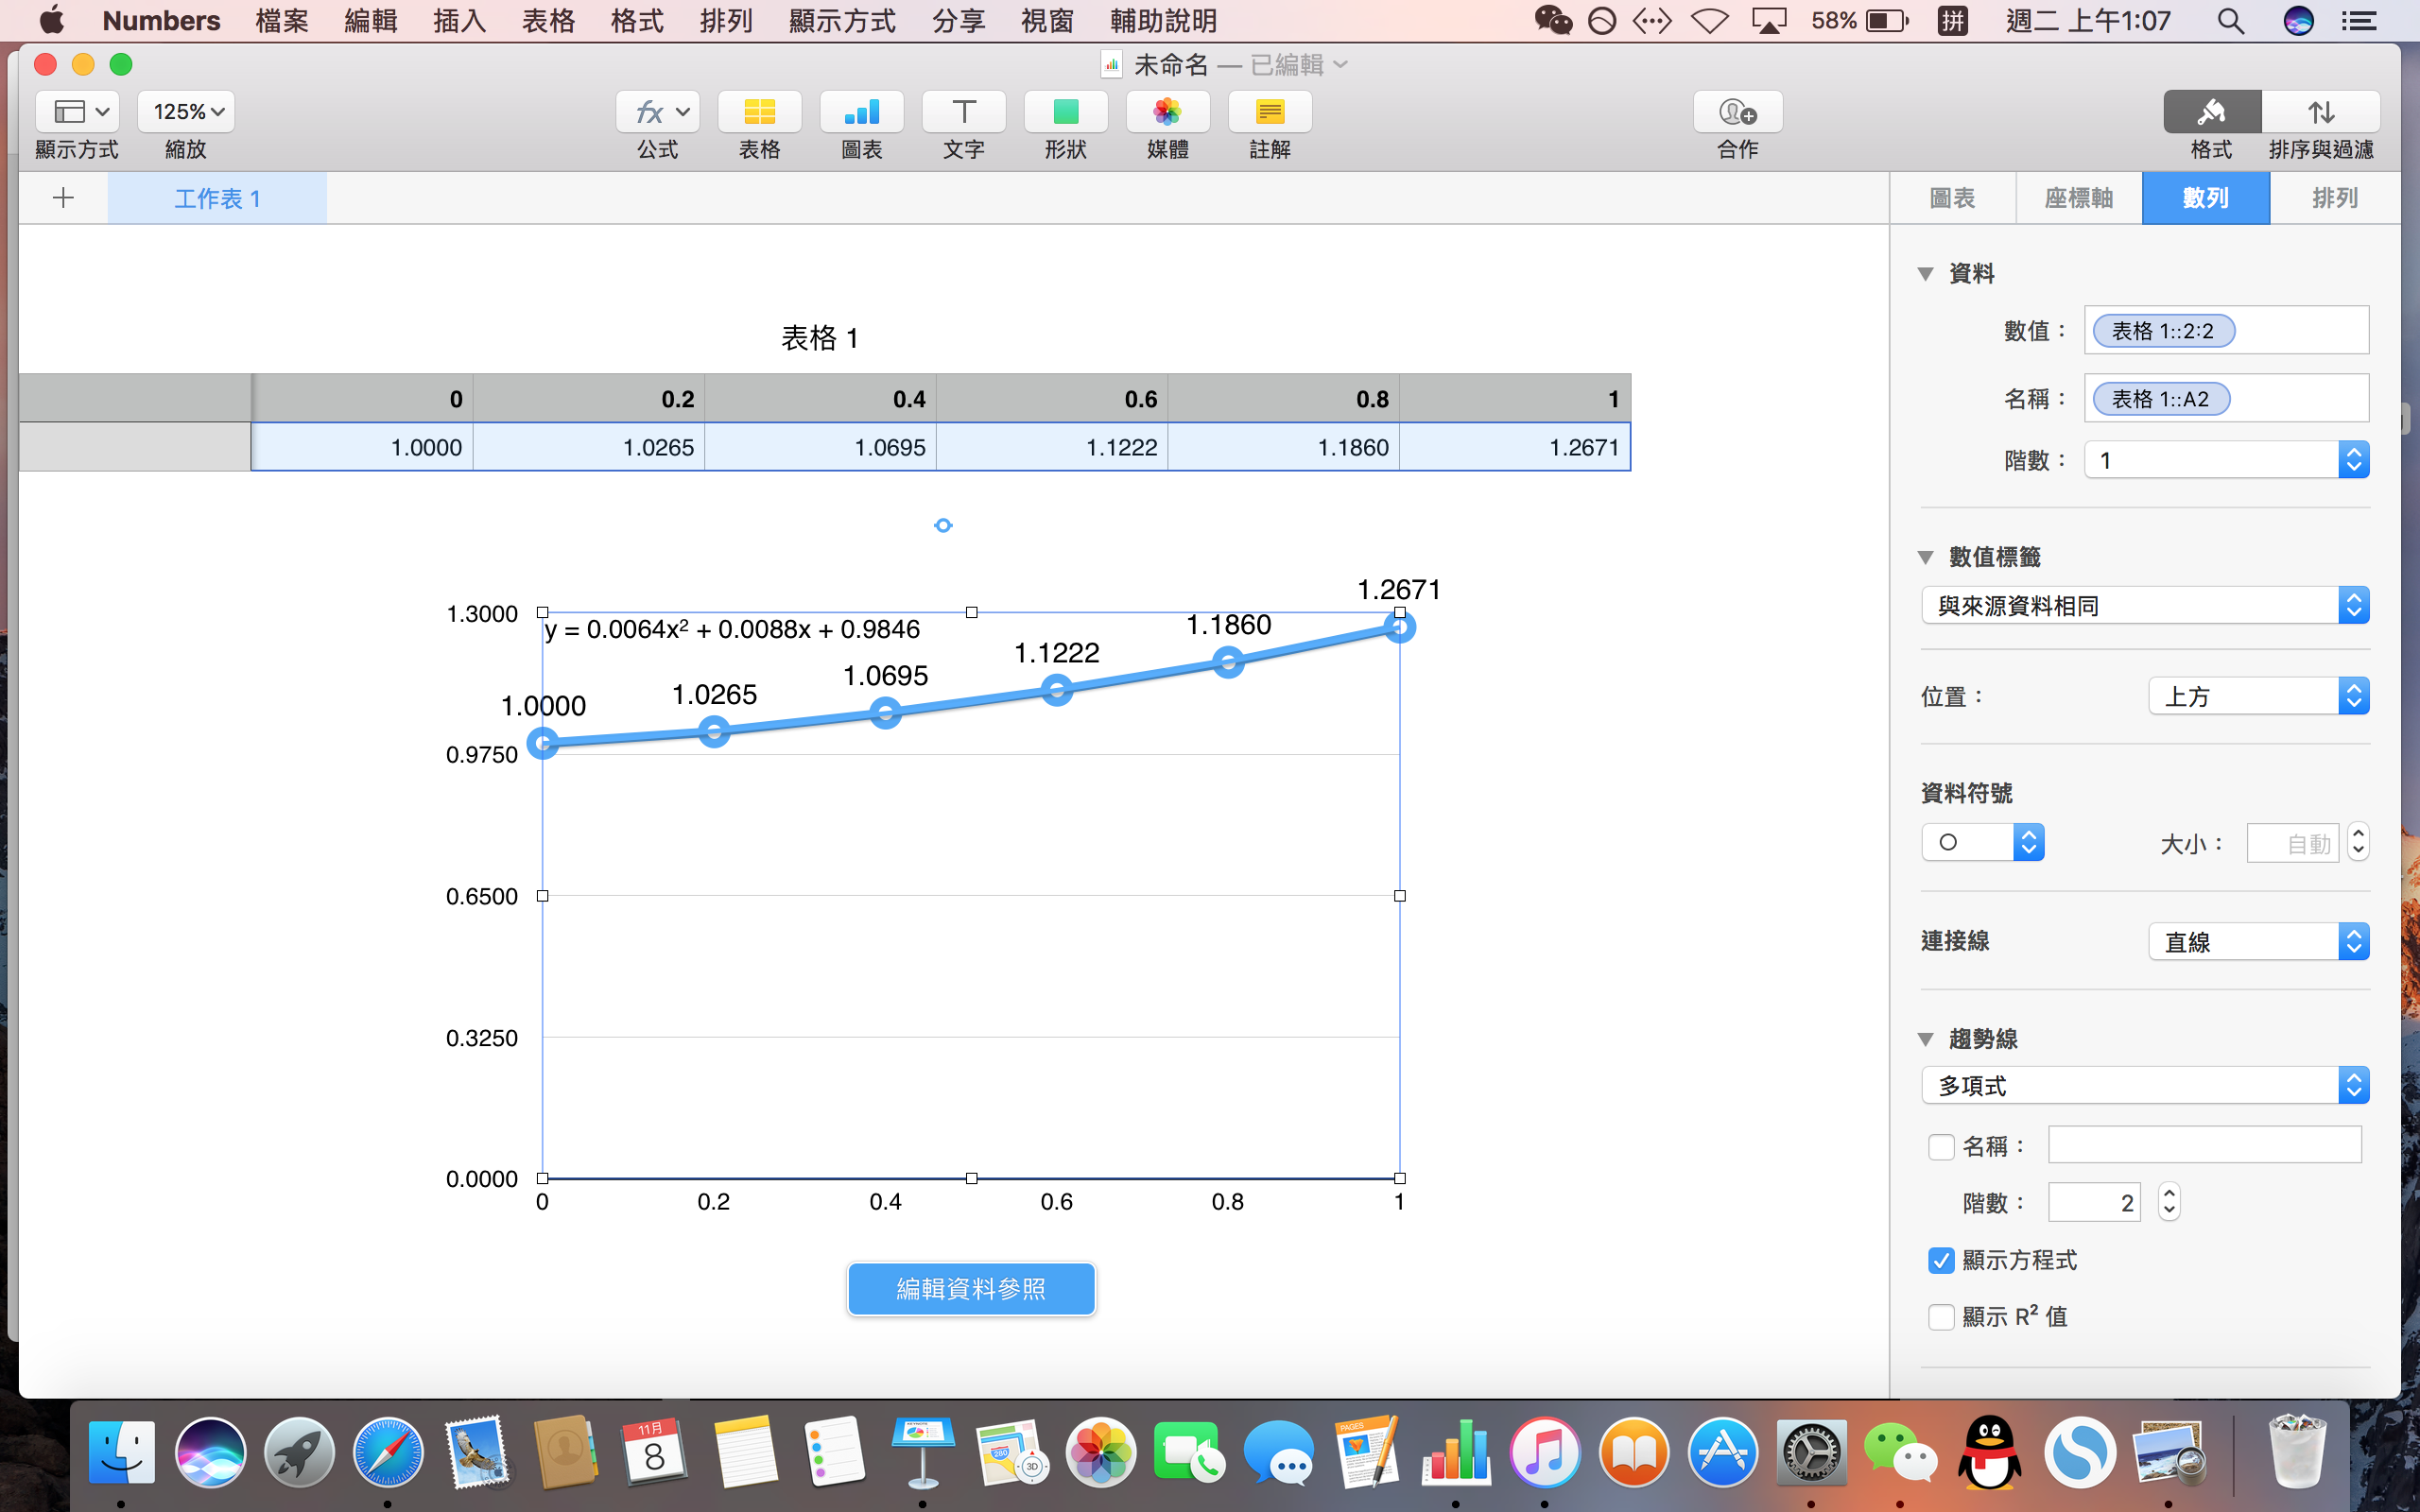Uncheck the 顯示方程式 checkbox
Image resolution: width=2420 pixels, height=1512 pixels.
pyautogui.click(x=1941, y=1260)
